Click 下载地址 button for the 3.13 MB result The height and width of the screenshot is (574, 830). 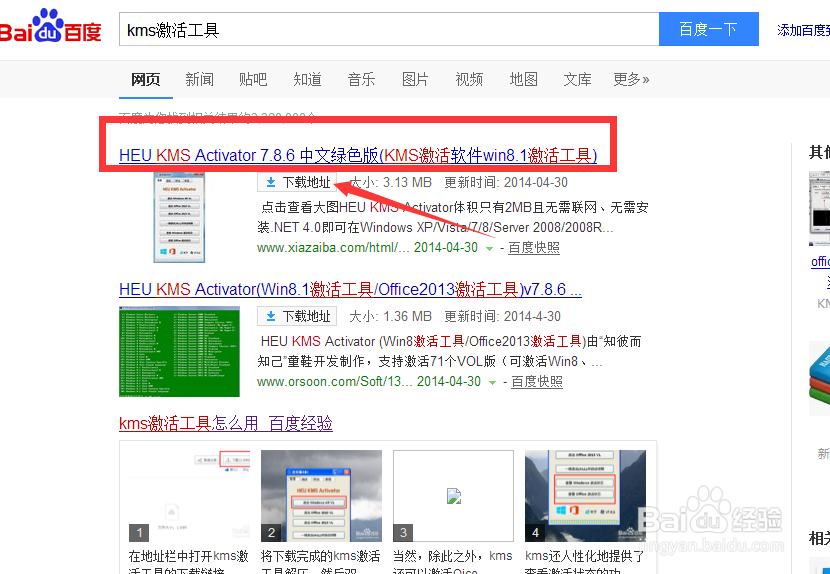point(297,182)
